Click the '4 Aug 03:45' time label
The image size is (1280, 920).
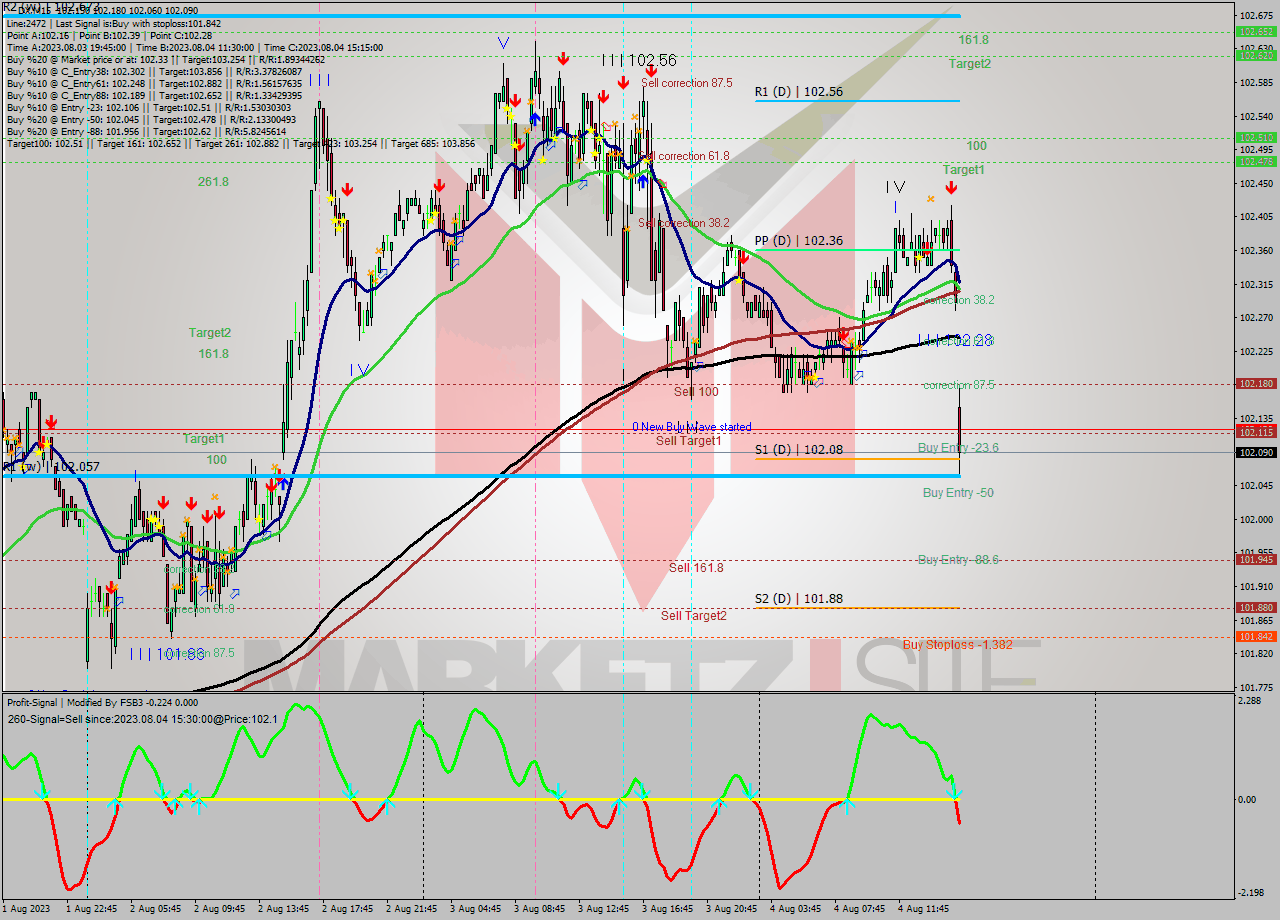click(795, 909)
